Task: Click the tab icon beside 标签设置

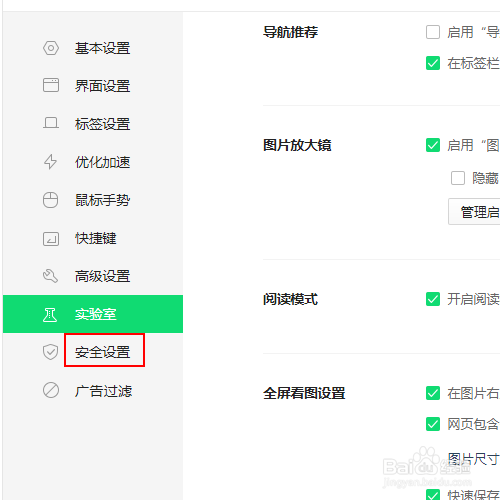Action: [x=51, y=123]
